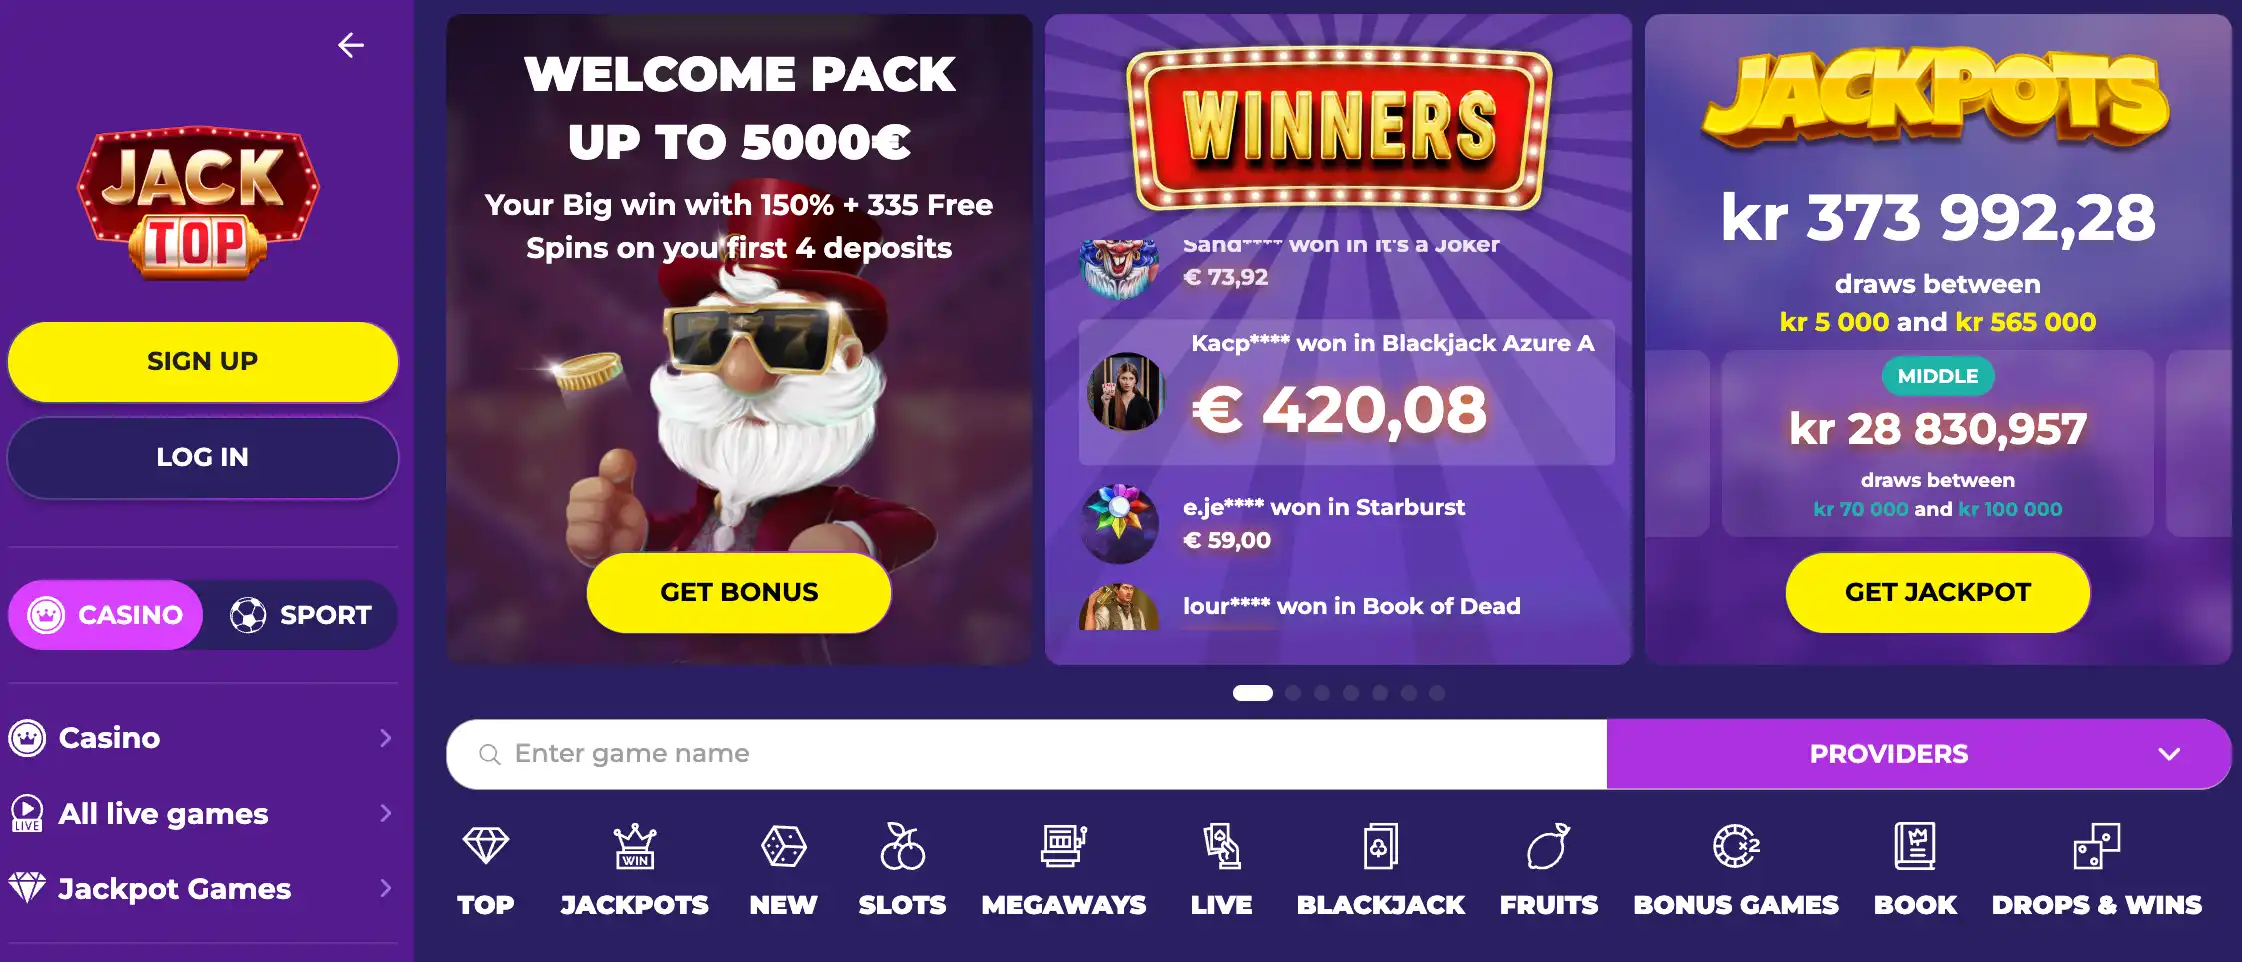Switch to the SPORT mode toggle
The height and width of the screenshot is (962, 2242).
point(300,615)
